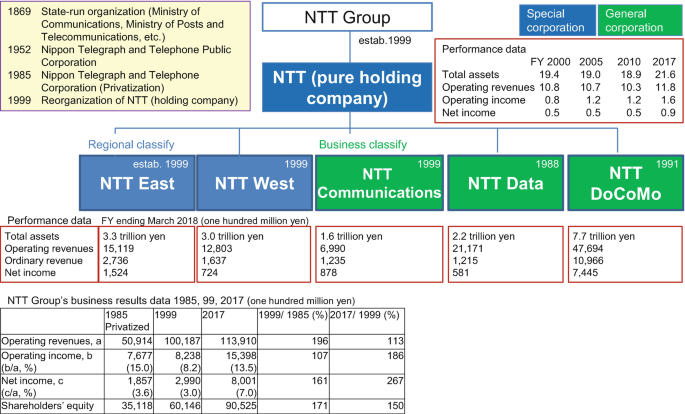The image size is (685, 414).
Task: Click the NTT East box
Action: (x=137, y=183)
